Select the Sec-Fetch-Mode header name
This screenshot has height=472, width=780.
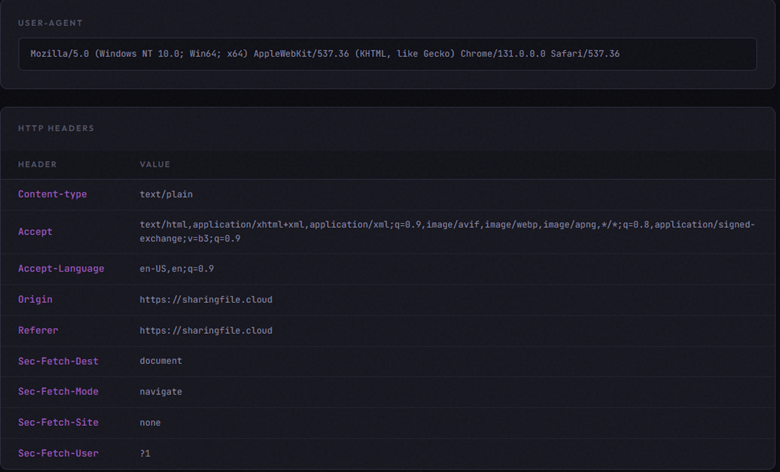(x=58, y=391)
